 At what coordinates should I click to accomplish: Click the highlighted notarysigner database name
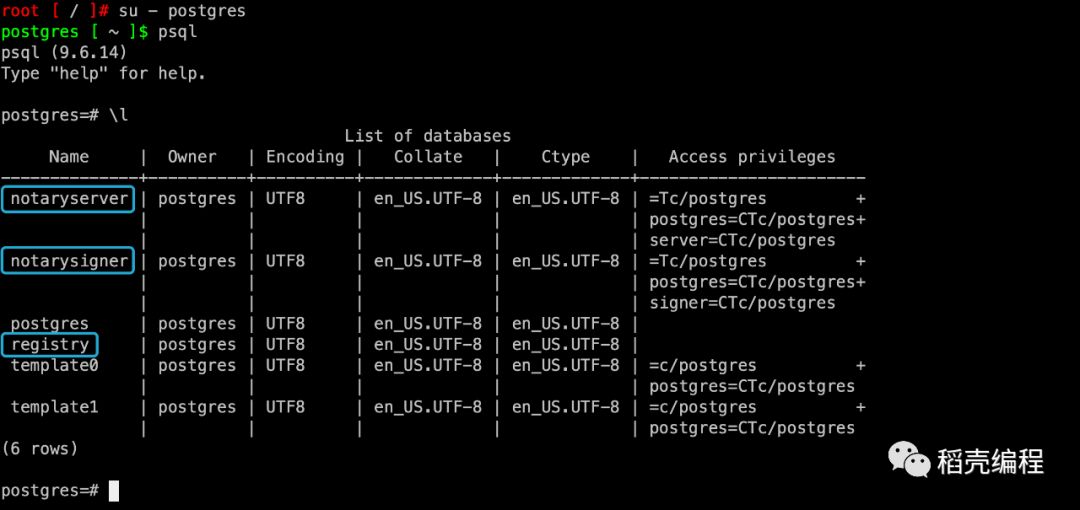pyautogui.click(x=68, y=261)
